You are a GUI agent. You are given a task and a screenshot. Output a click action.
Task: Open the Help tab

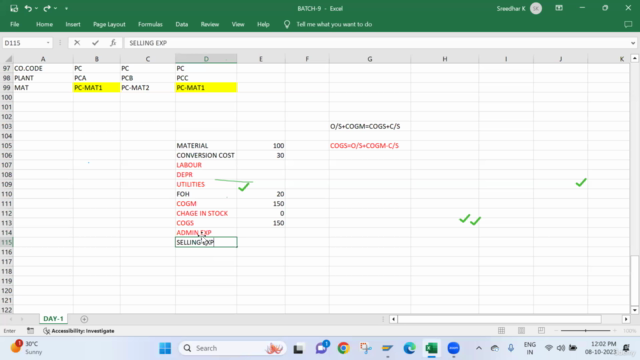pos(263,24)
